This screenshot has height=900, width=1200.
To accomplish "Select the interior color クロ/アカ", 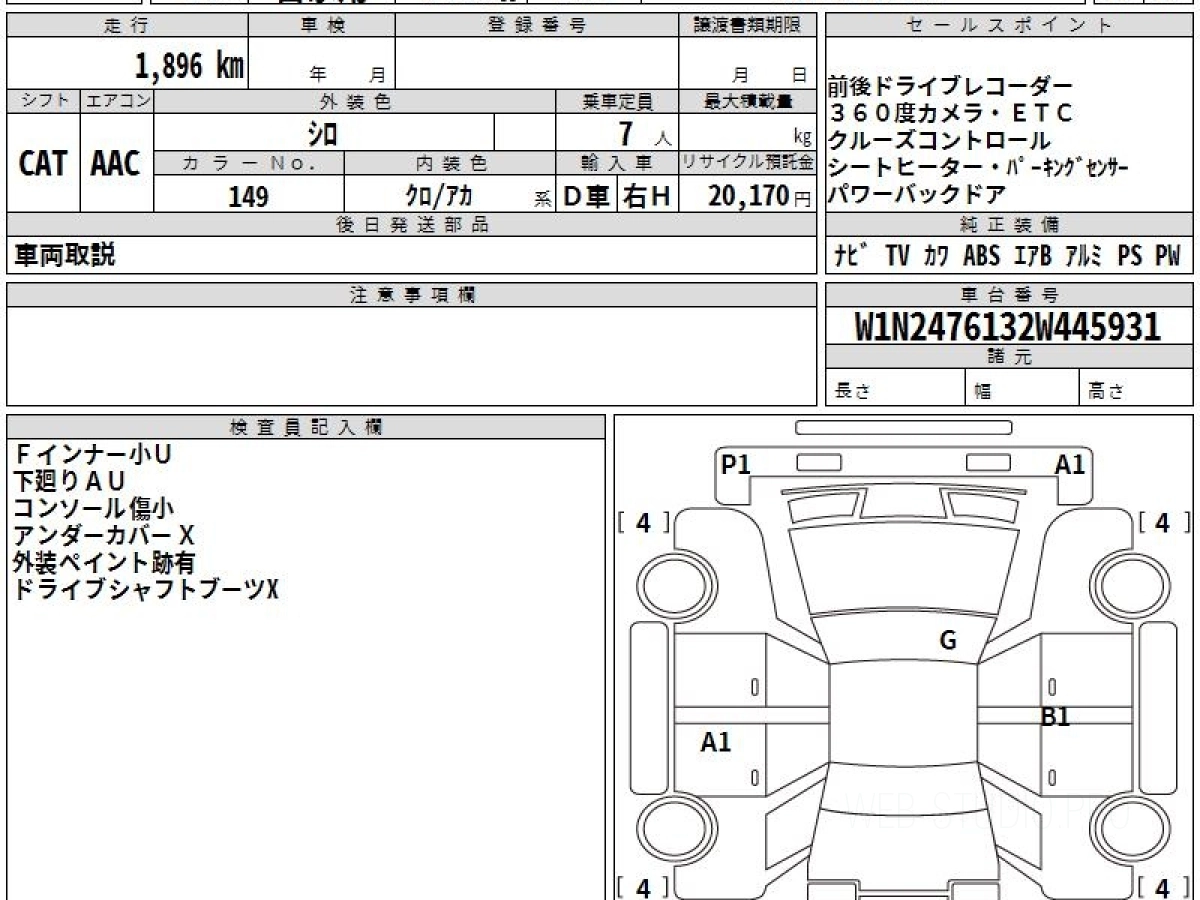I will tap(439, 196).
